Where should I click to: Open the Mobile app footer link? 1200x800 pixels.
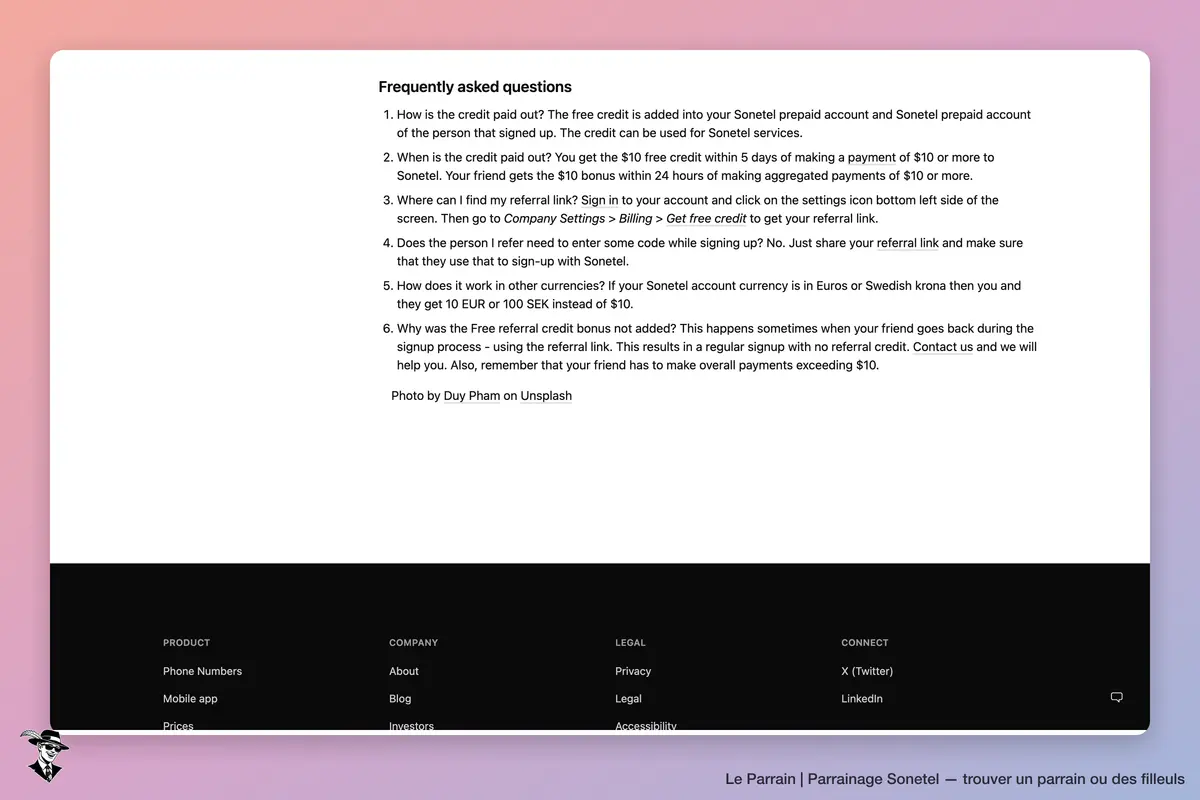[x=190, y=699]
